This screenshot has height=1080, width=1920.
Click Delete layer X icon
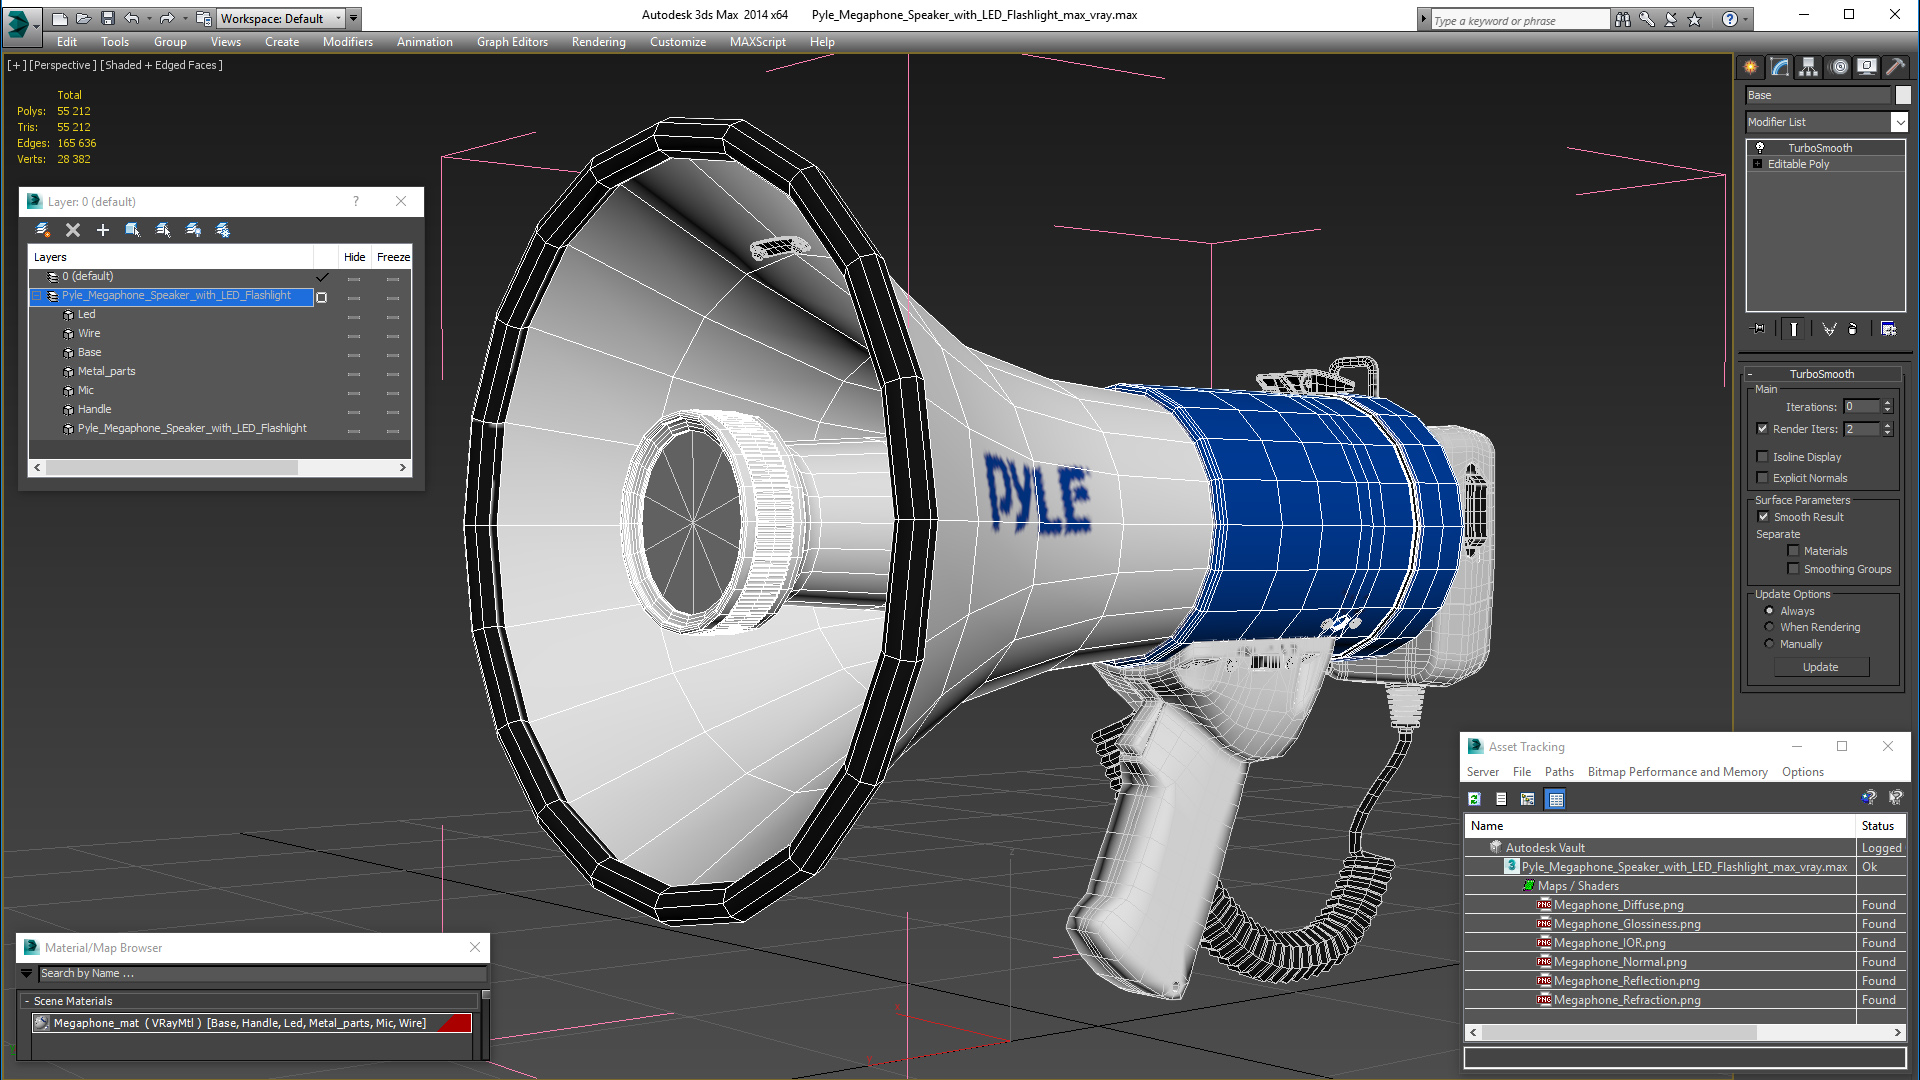(x=73, y=230)
